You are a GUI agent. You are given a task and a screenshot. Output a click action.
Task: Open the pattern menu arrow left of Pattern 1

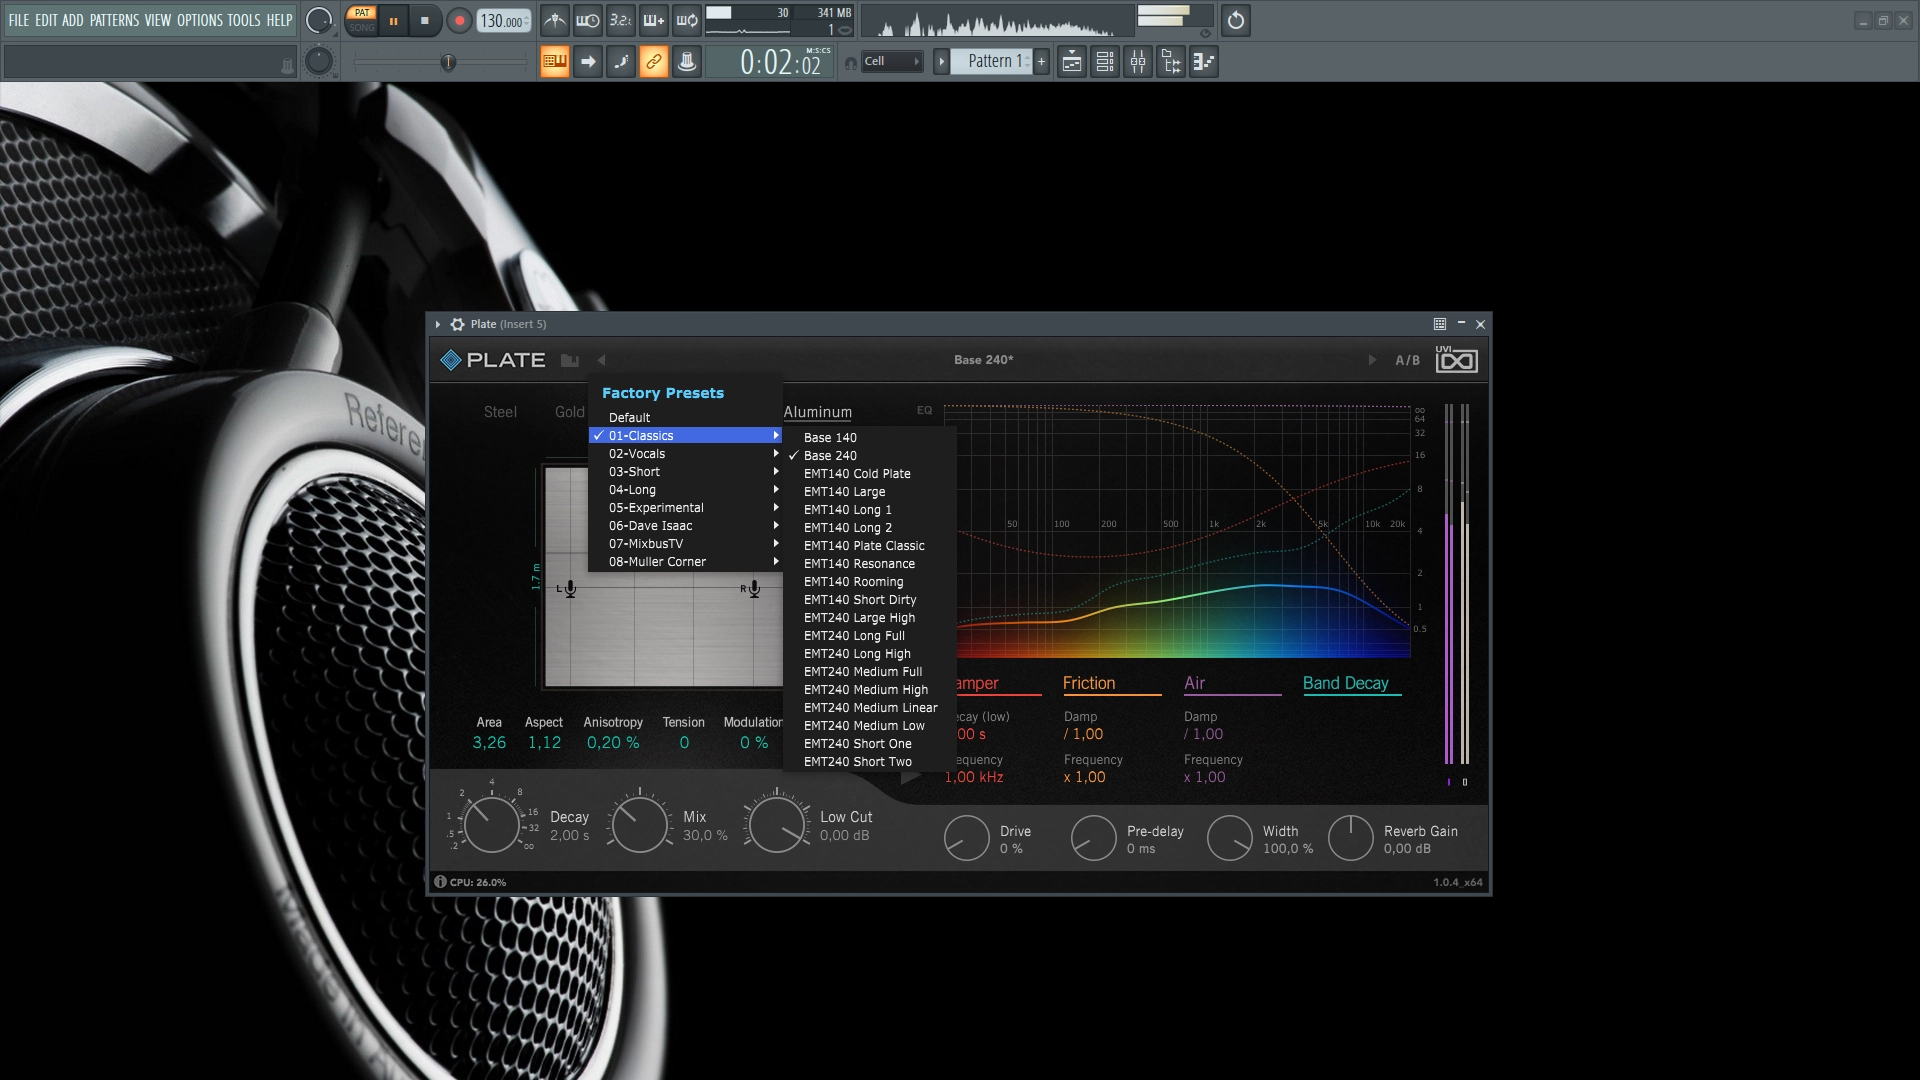[941, 62]
